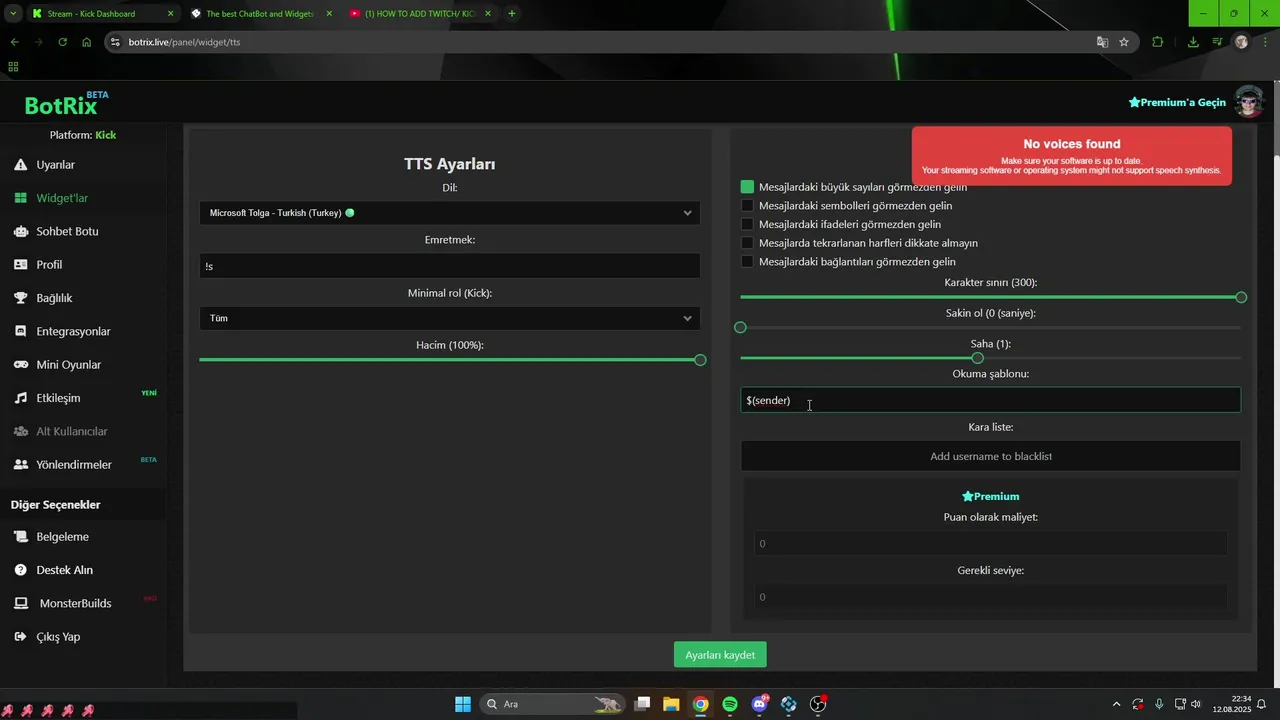Click the Sakin ol slider handle
Image resolution: width=1280 pixels, height=720 pixels.
(740, 328)
